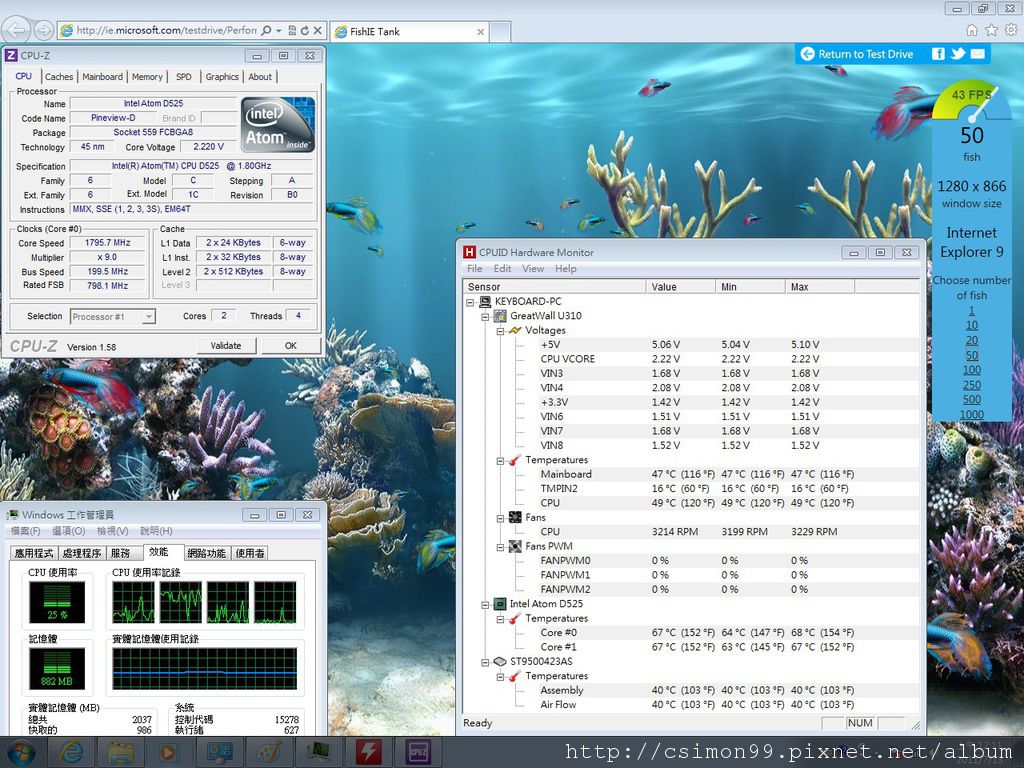Image resolution: width=1024 pixels, height=768 pixels.
Task: Switch to the Mainboard tab in CPU-Z
Action: (x=102, y=77)
